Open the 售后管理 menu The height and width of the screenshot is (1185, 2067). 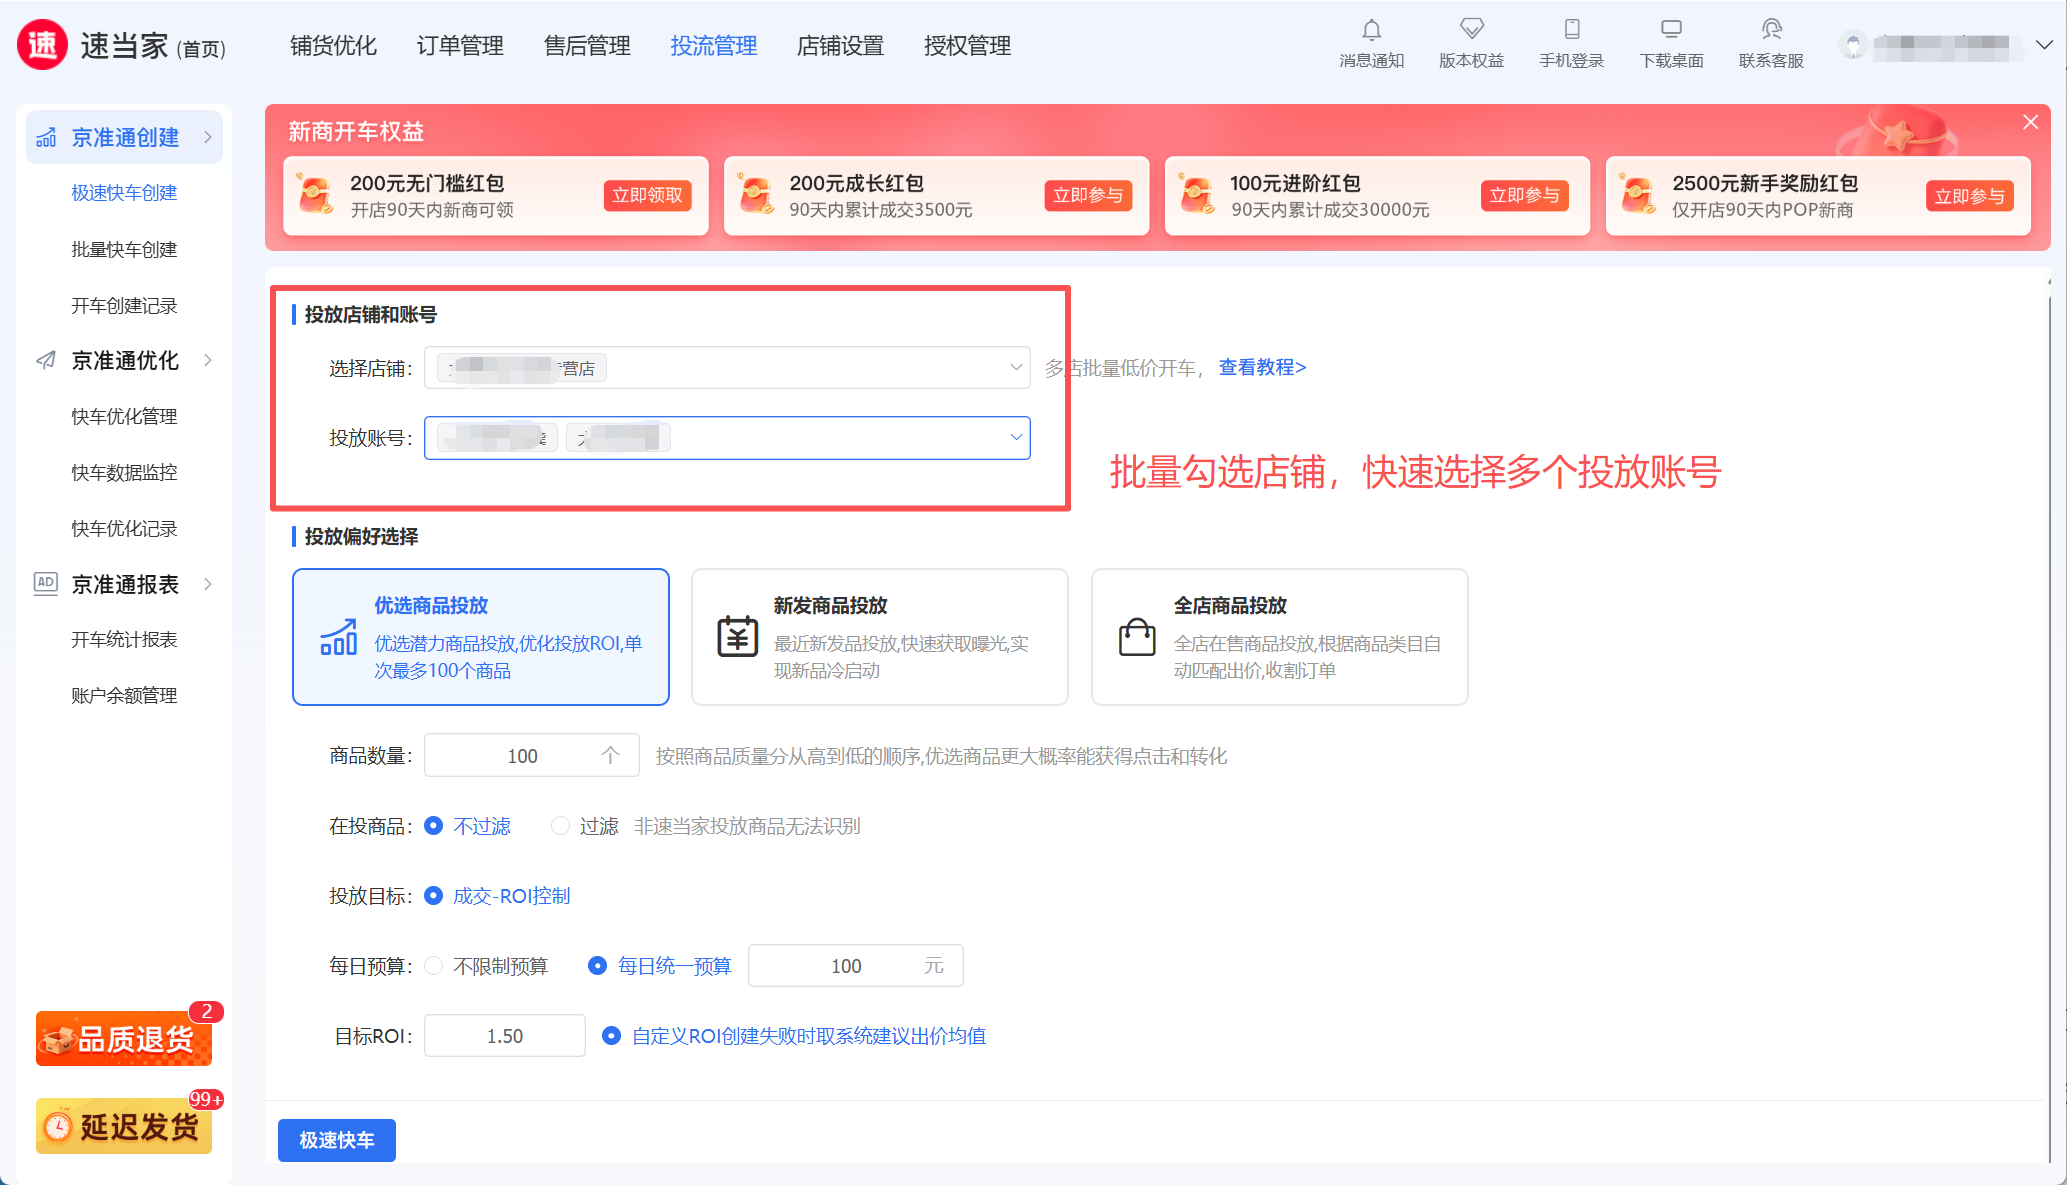pos(587,46)
